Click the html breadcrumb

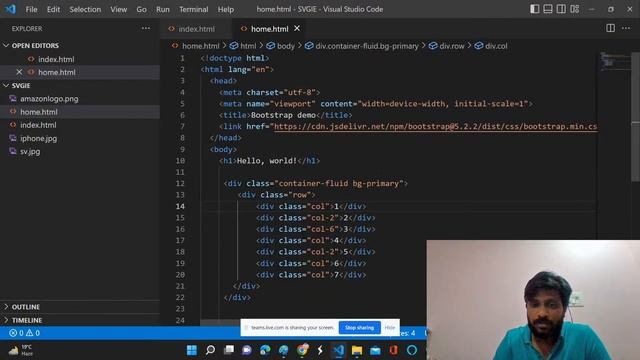[248, 46]
